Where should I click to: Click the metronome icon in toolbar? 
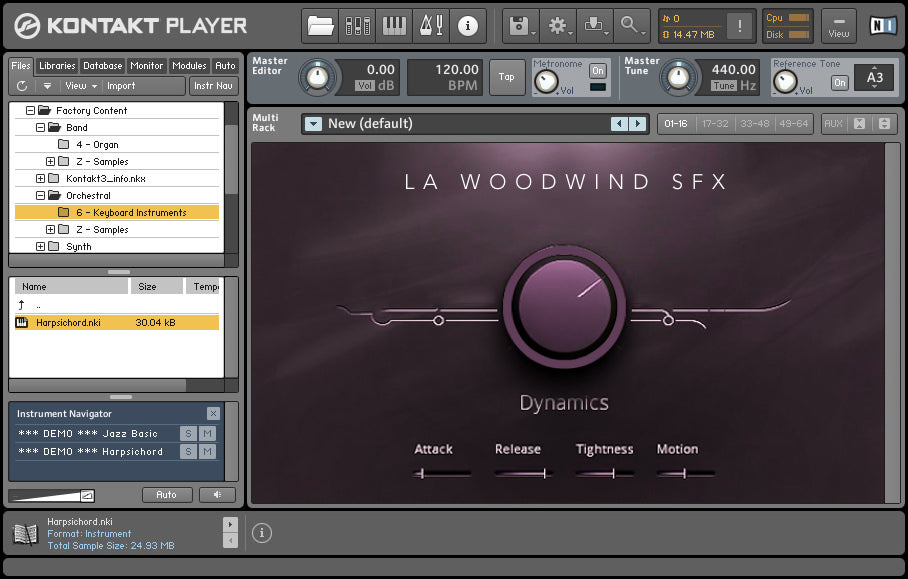(x=430, y=26)
